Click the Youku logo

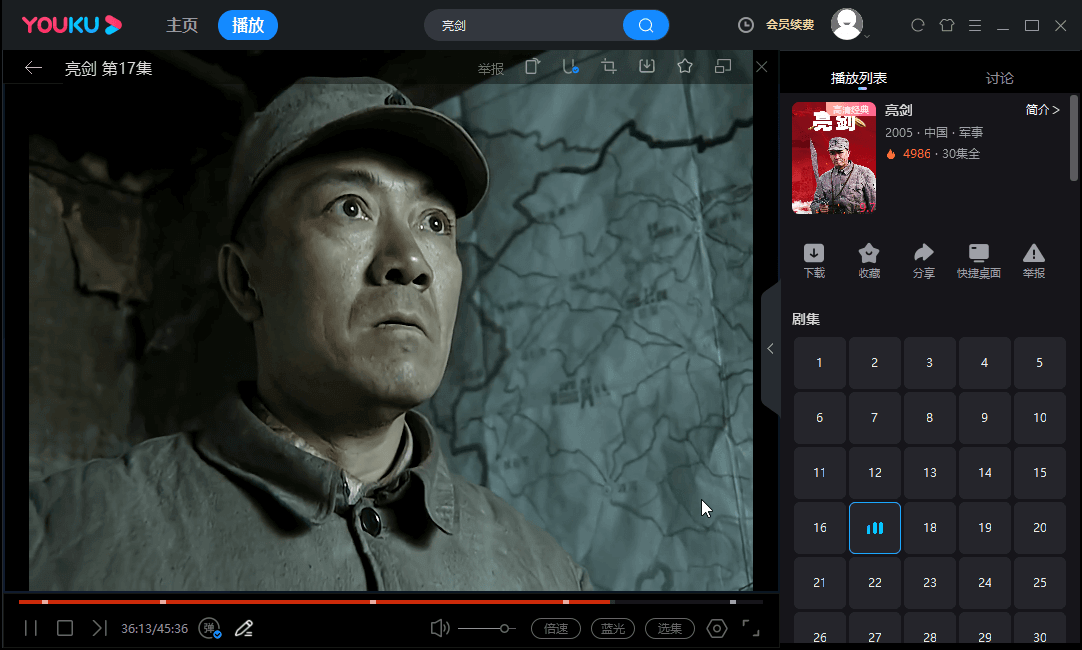[x=72, y=25]
